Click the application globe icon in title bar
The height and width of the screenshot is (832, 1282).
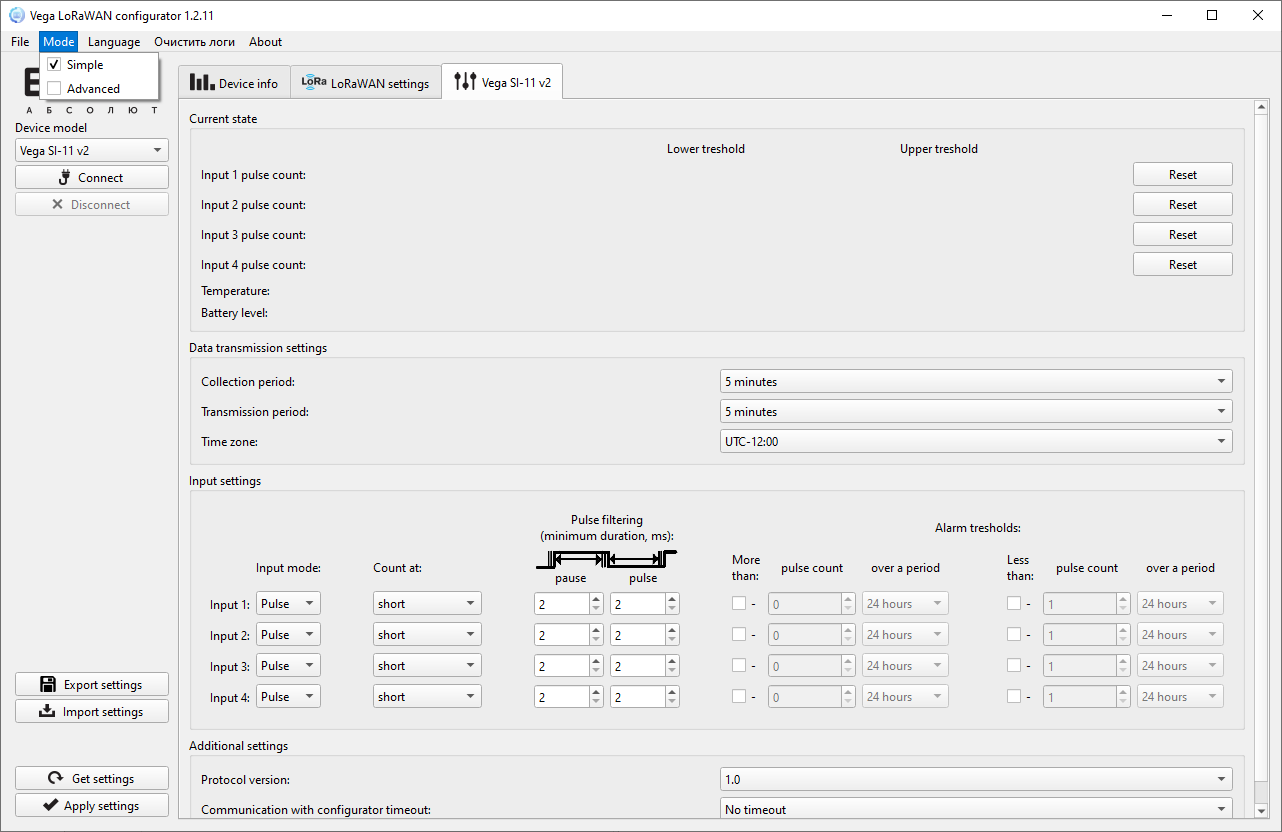[17, 15]
